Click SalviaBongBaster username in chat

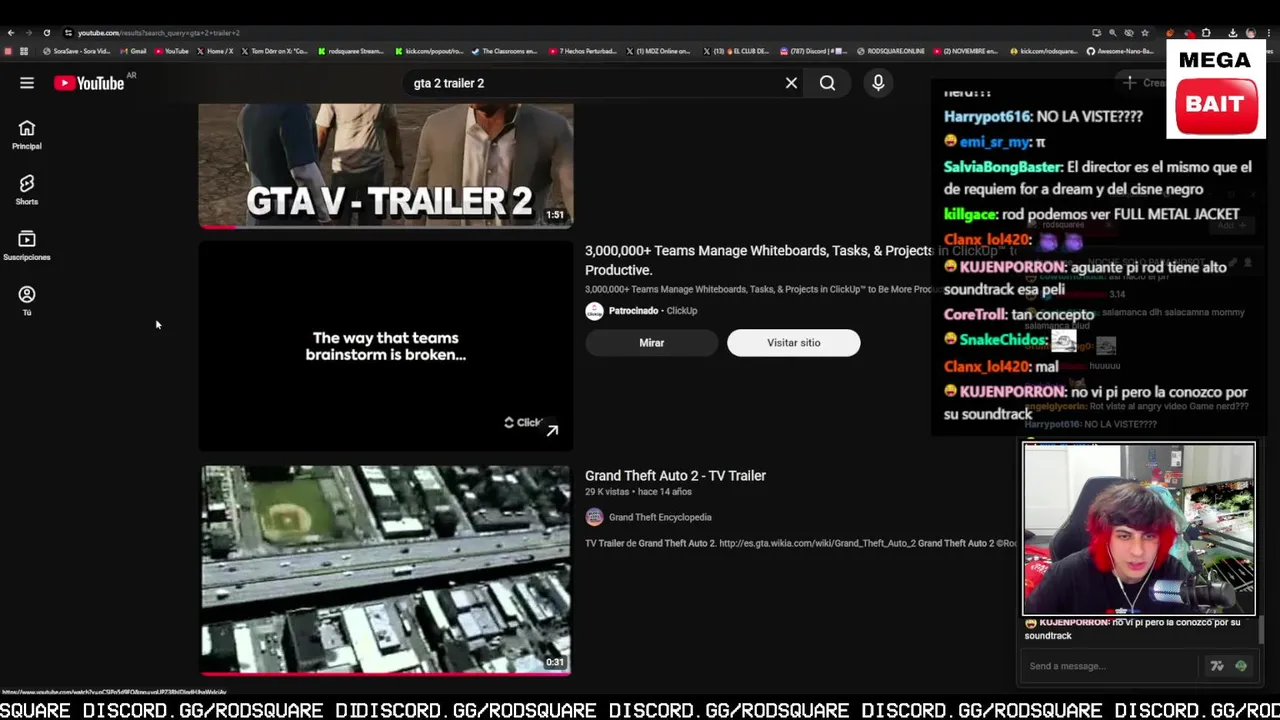tap(1003, 168)
